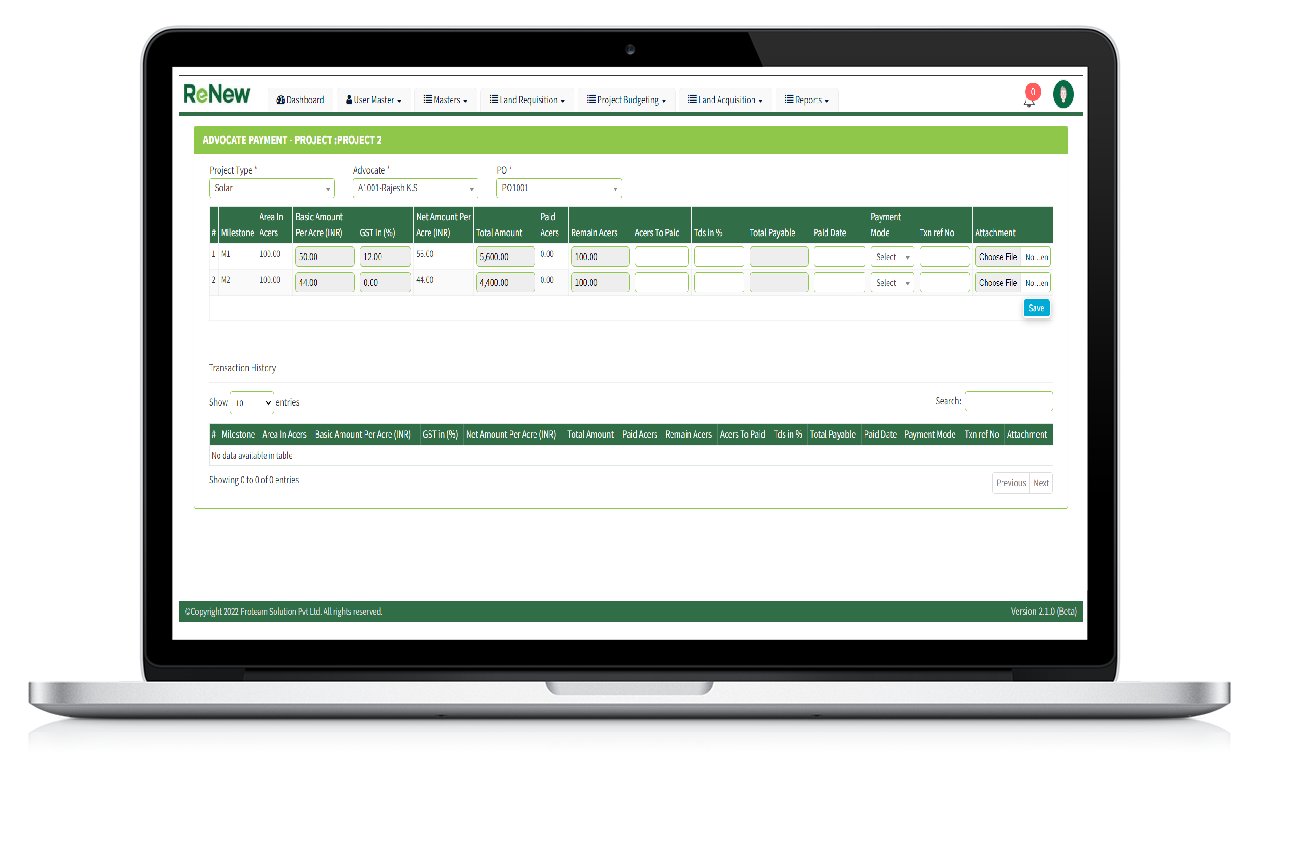Select Payment Mode for milestone M1

click(x=892, y=257)
